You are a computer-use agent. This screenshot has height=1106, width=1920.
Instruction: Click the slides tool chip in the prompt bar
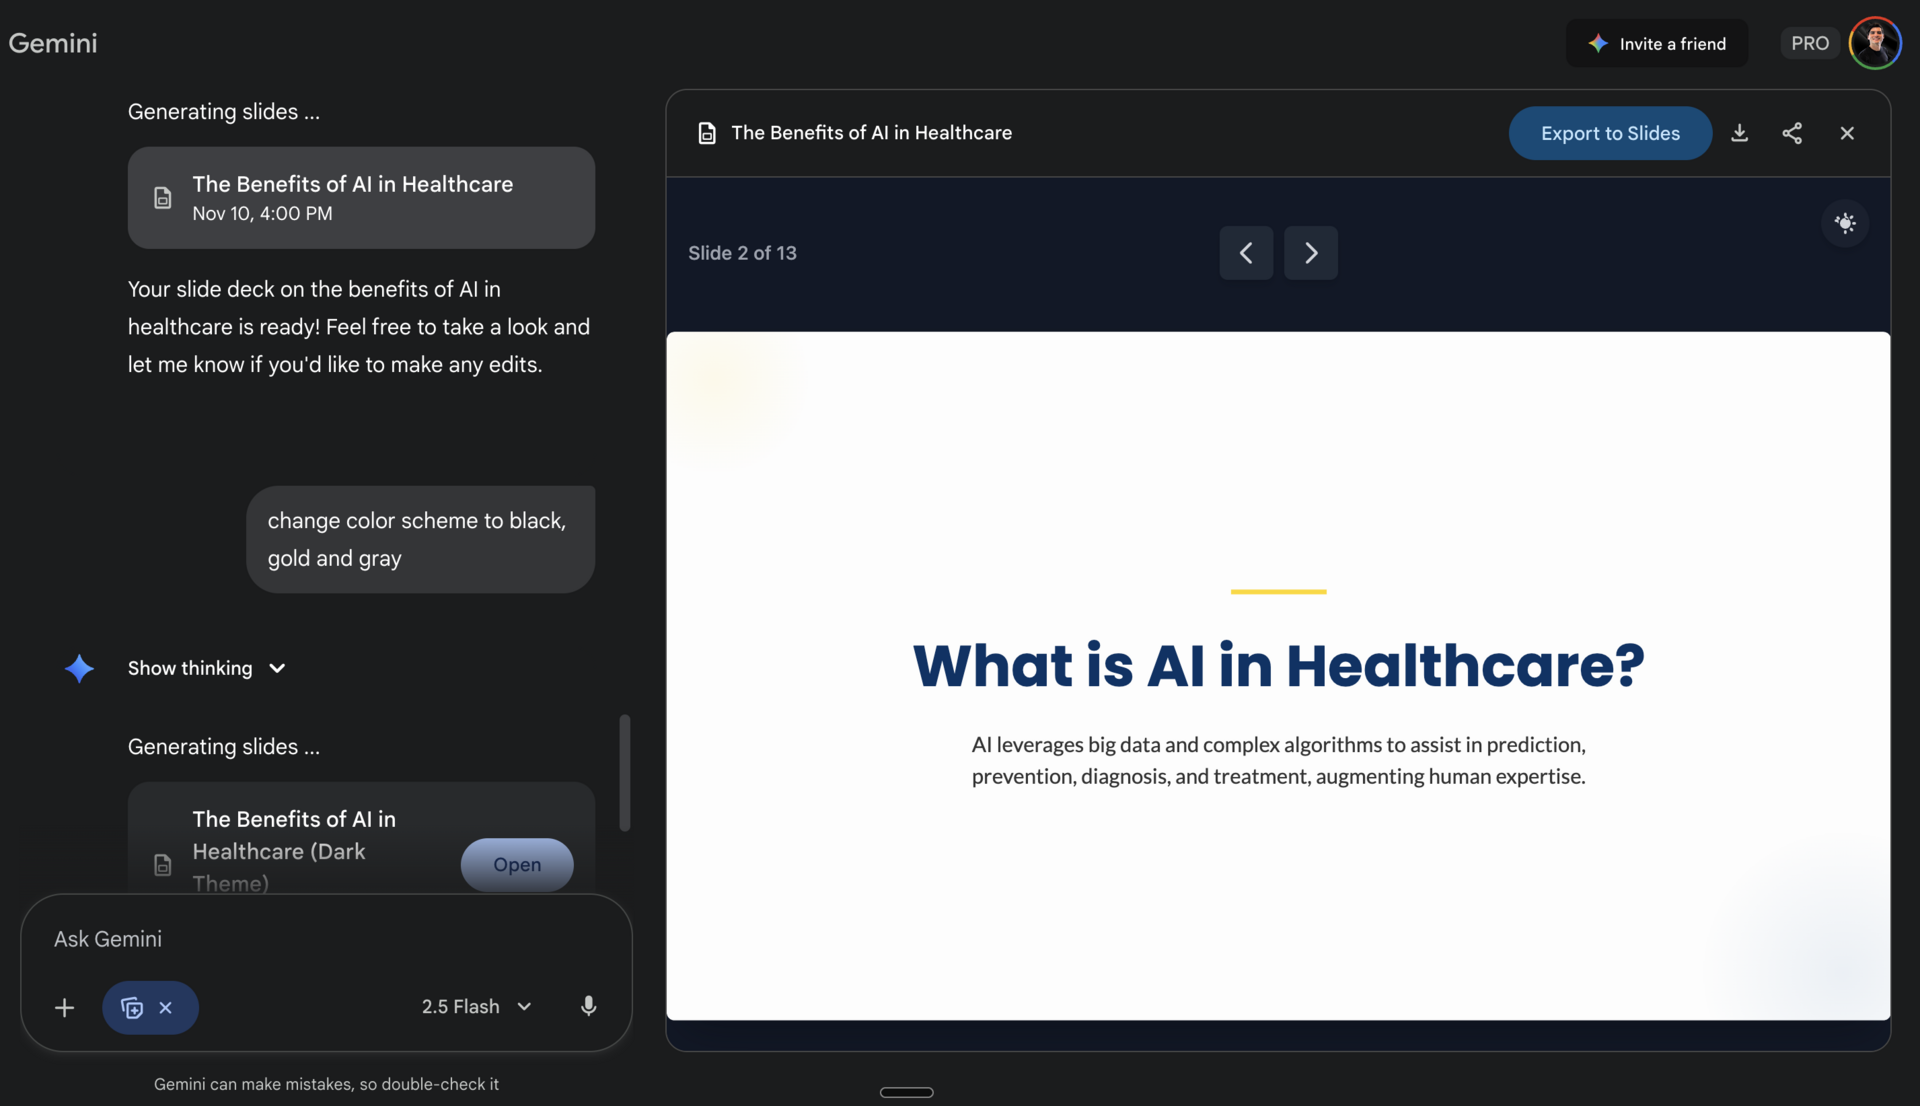tap(131, 1007)
